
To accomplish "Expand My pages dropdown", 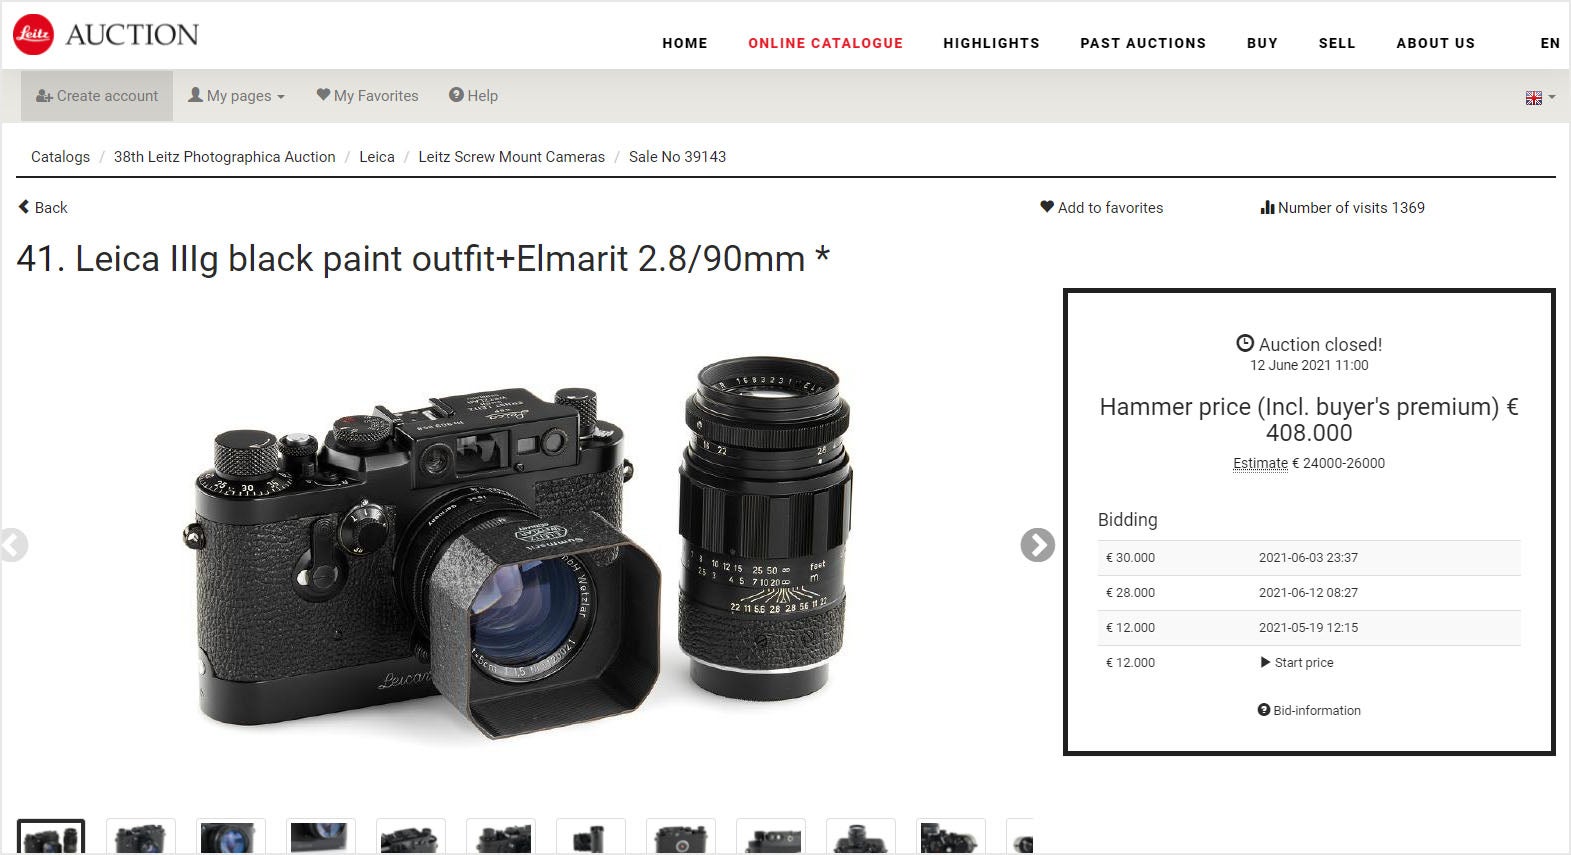I will click(x=237, y=96).
